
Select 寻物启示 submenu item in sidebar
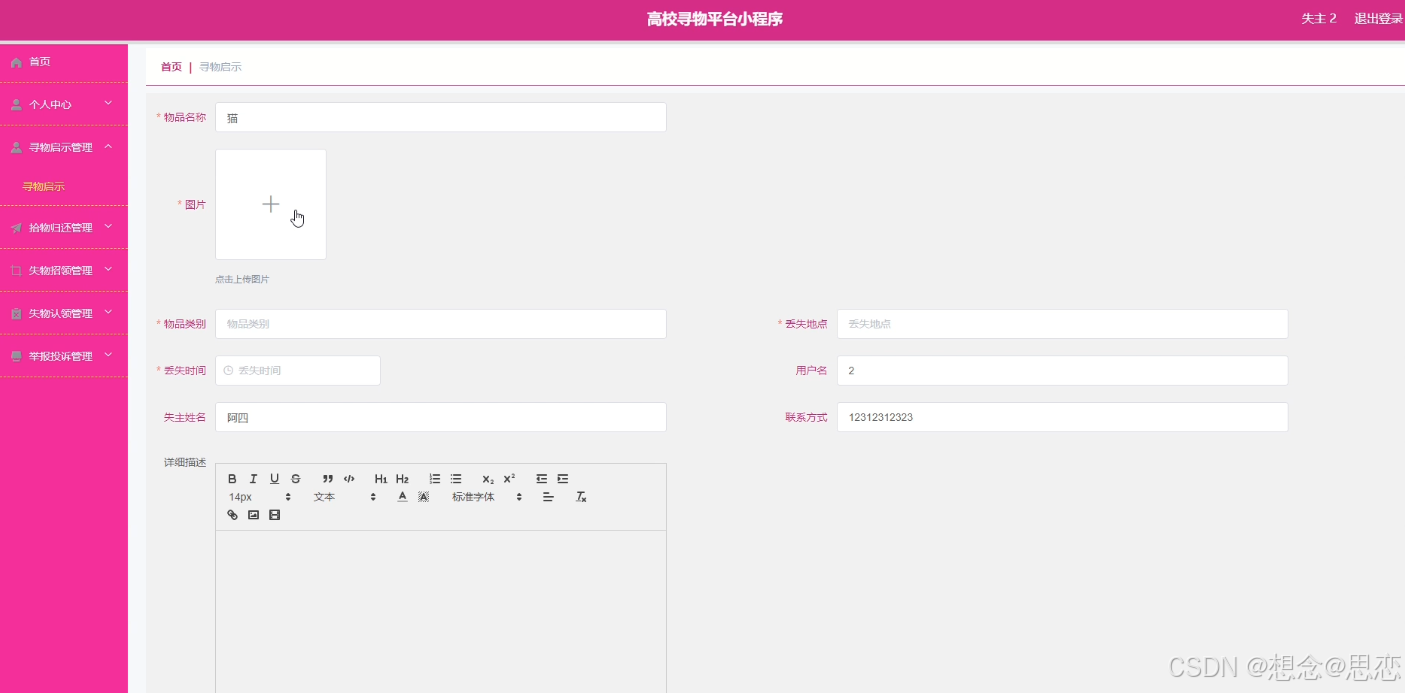[44, 187]
